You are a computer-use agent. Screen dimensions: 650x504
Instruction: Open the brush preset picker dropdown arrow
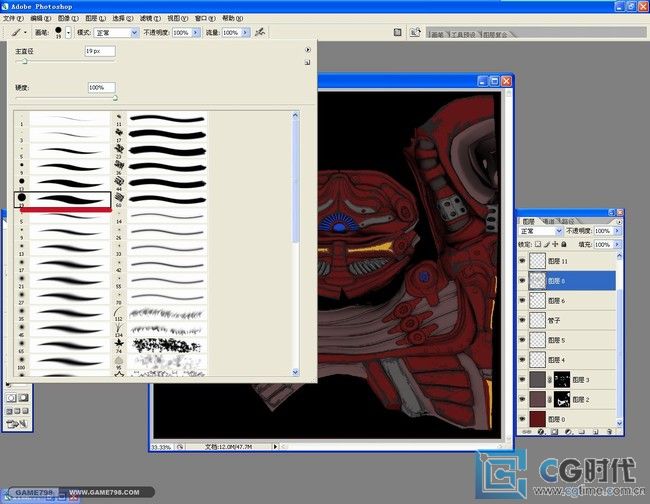tap(68, 32)
